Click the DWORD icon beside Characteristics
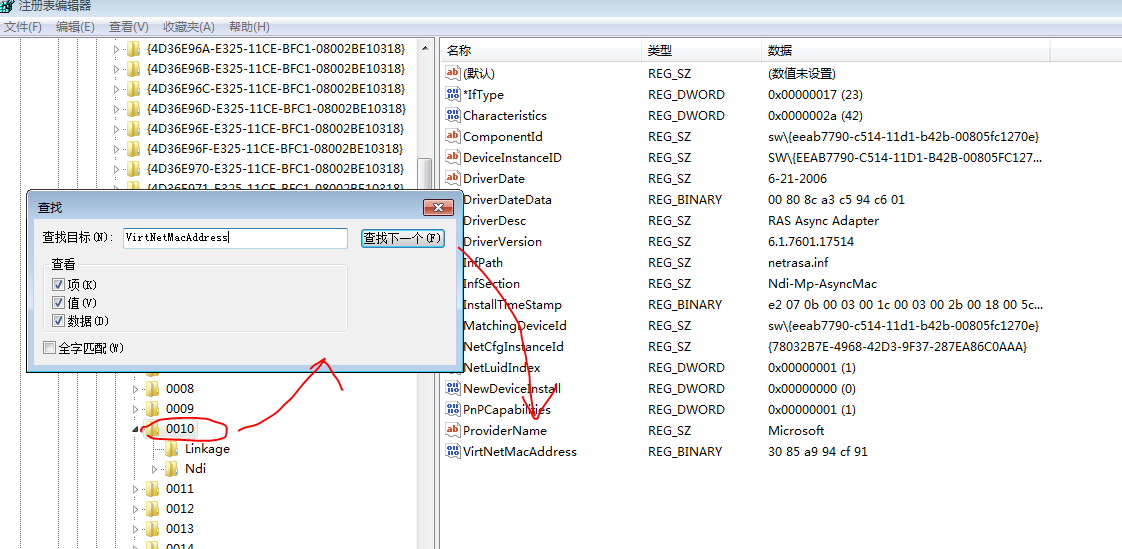Viewport: 1122px width, 549px height. pos(452,116)
